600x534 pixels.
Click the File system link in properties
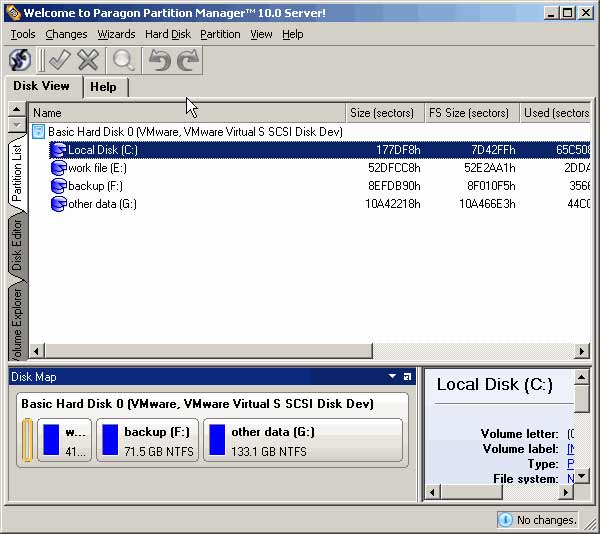coord(570,479)
